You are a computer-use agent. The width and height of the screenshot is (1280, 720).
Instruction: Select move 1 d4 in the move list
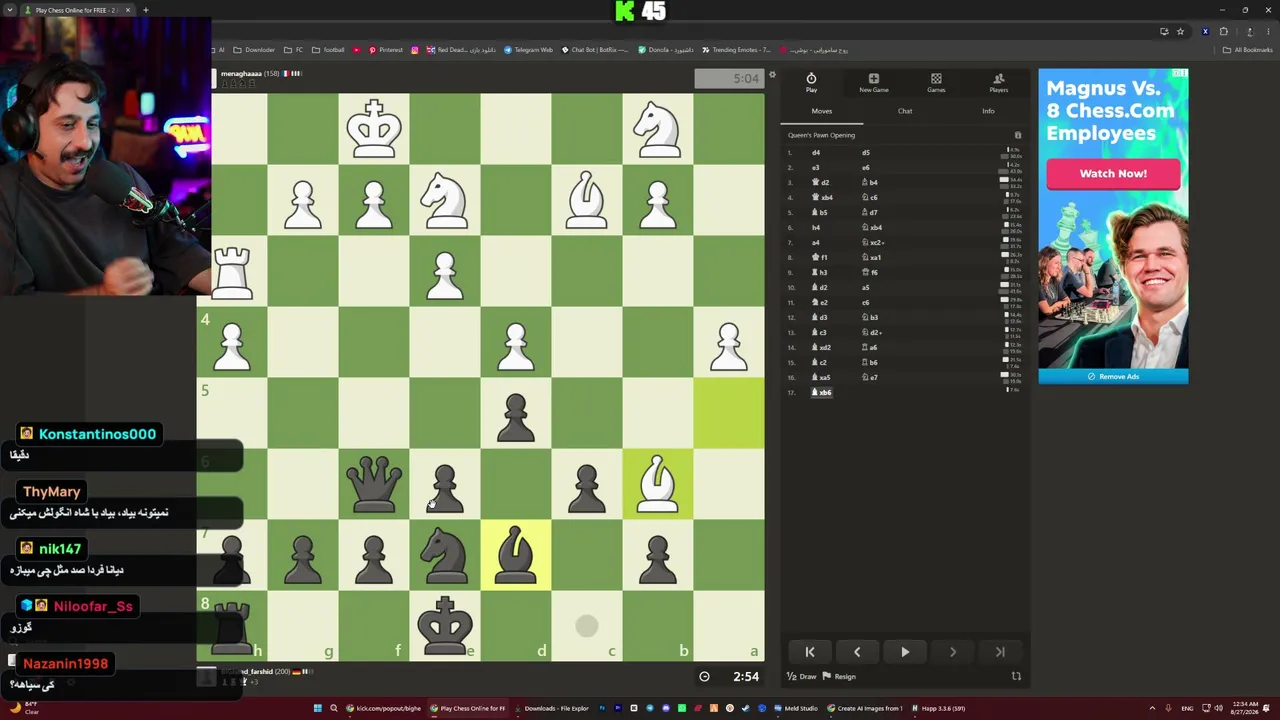coord(816,153)
